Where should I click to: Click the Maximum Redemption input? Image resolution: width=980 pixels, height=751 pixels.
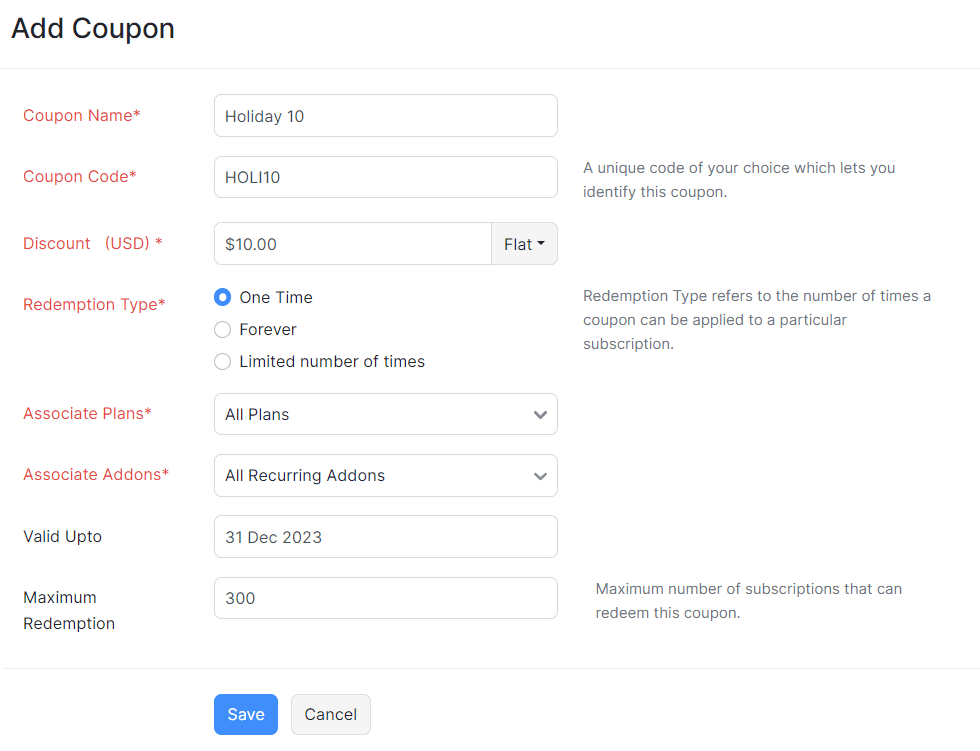(x=385, y=597)
